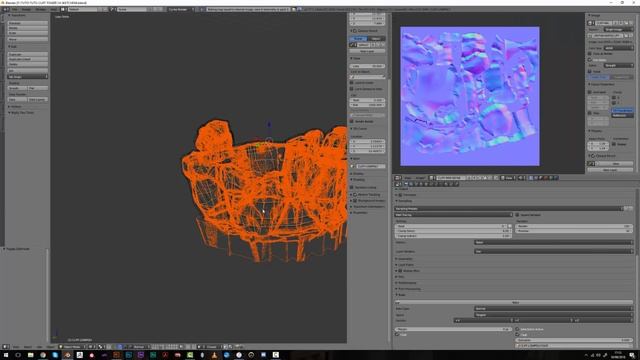Expand the History panel in tool shelf
This screenshot has width=640, height=360.
coord(16,107)
